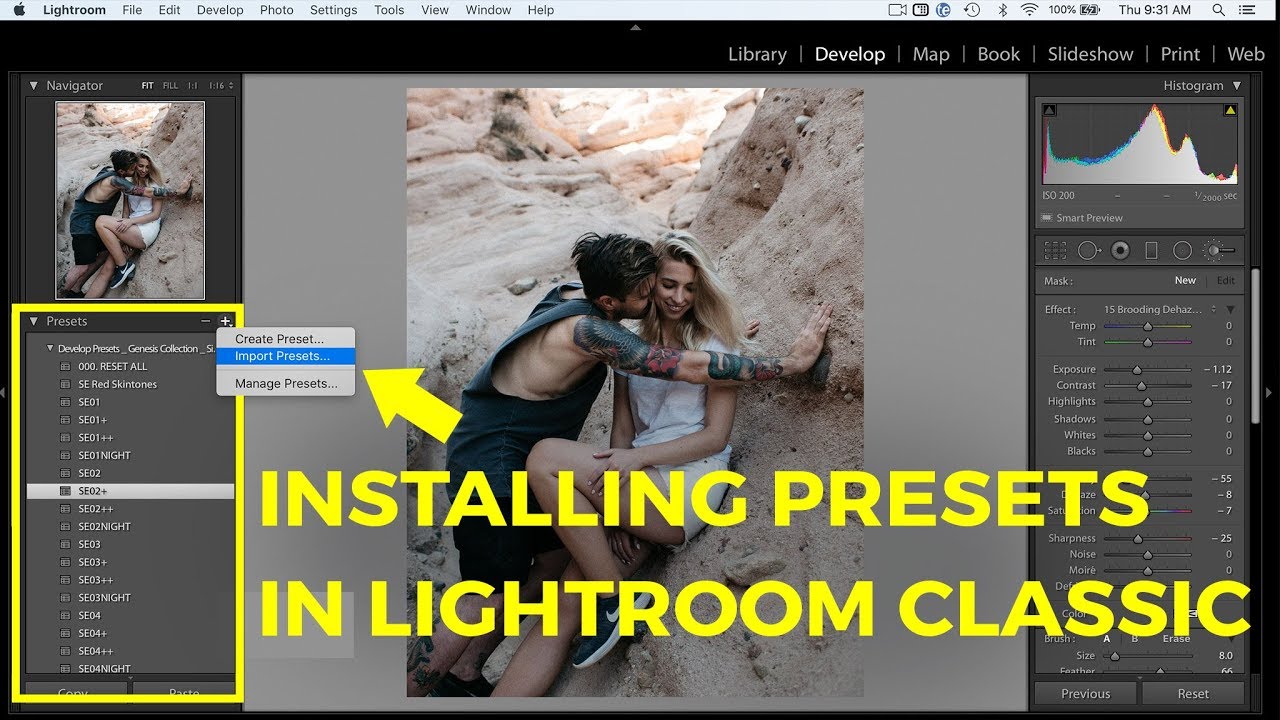Adjust the Exposure slider
Image resolution: width=1280 pixels, height=720 pixels.
click(1137, 370)
